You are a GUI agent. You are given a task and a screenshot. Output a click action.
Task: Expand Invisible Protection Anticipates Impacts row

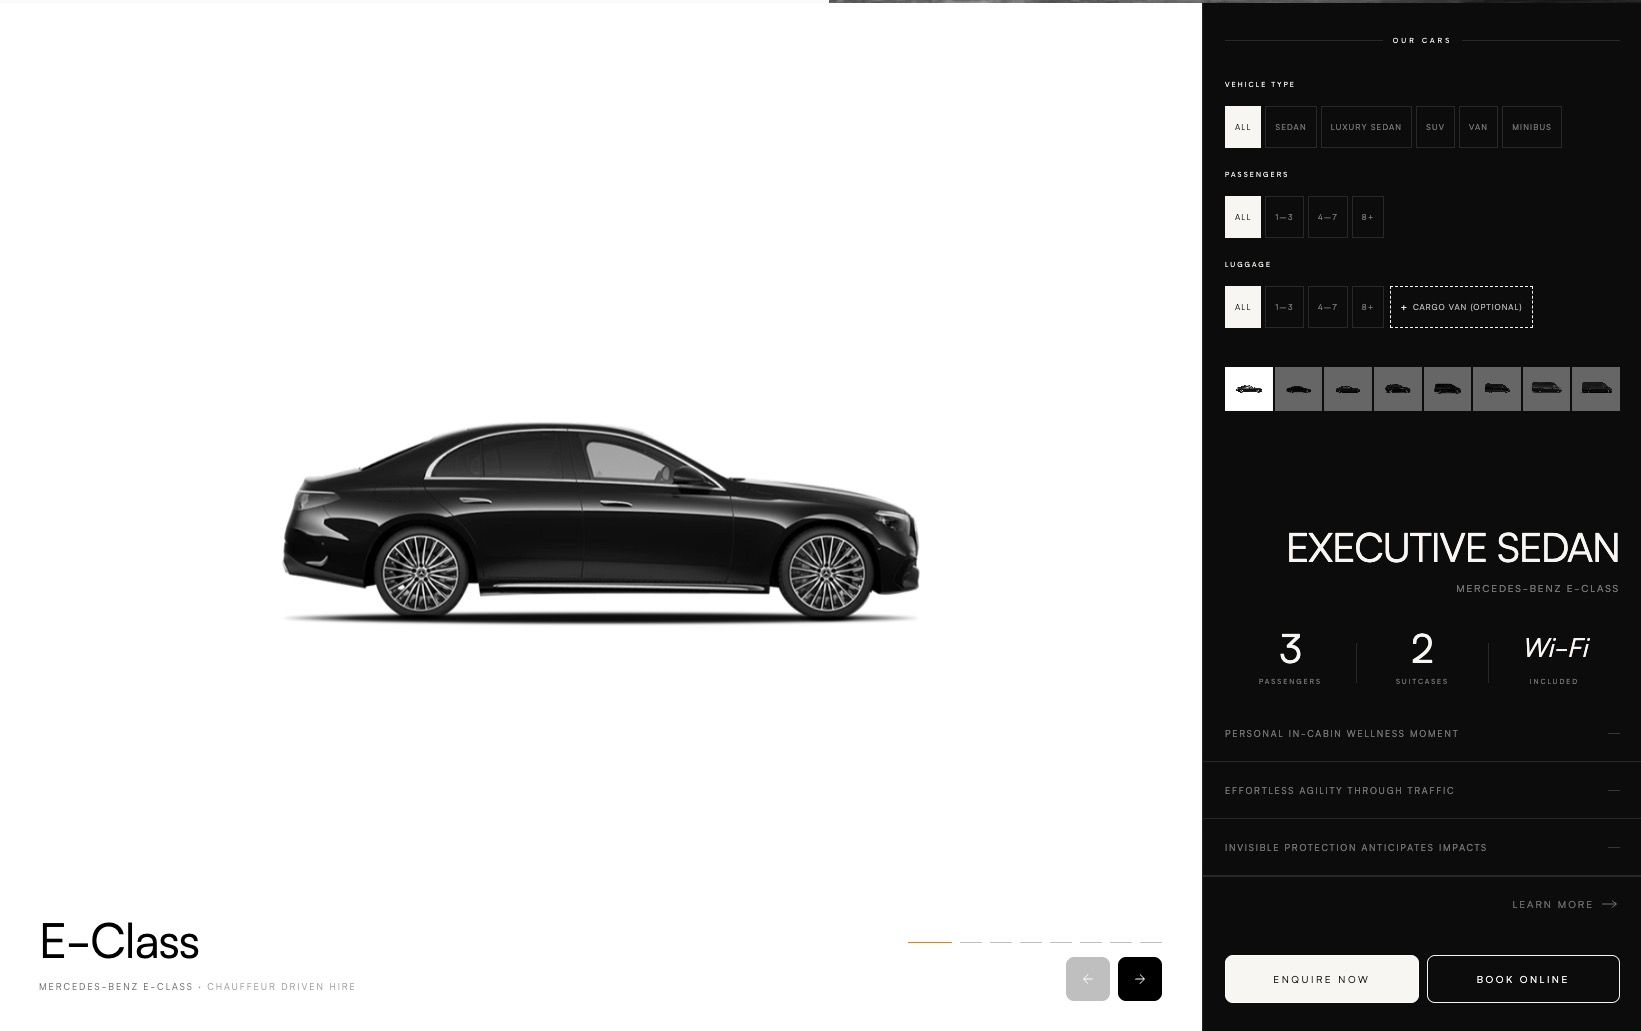(1421, 848)
